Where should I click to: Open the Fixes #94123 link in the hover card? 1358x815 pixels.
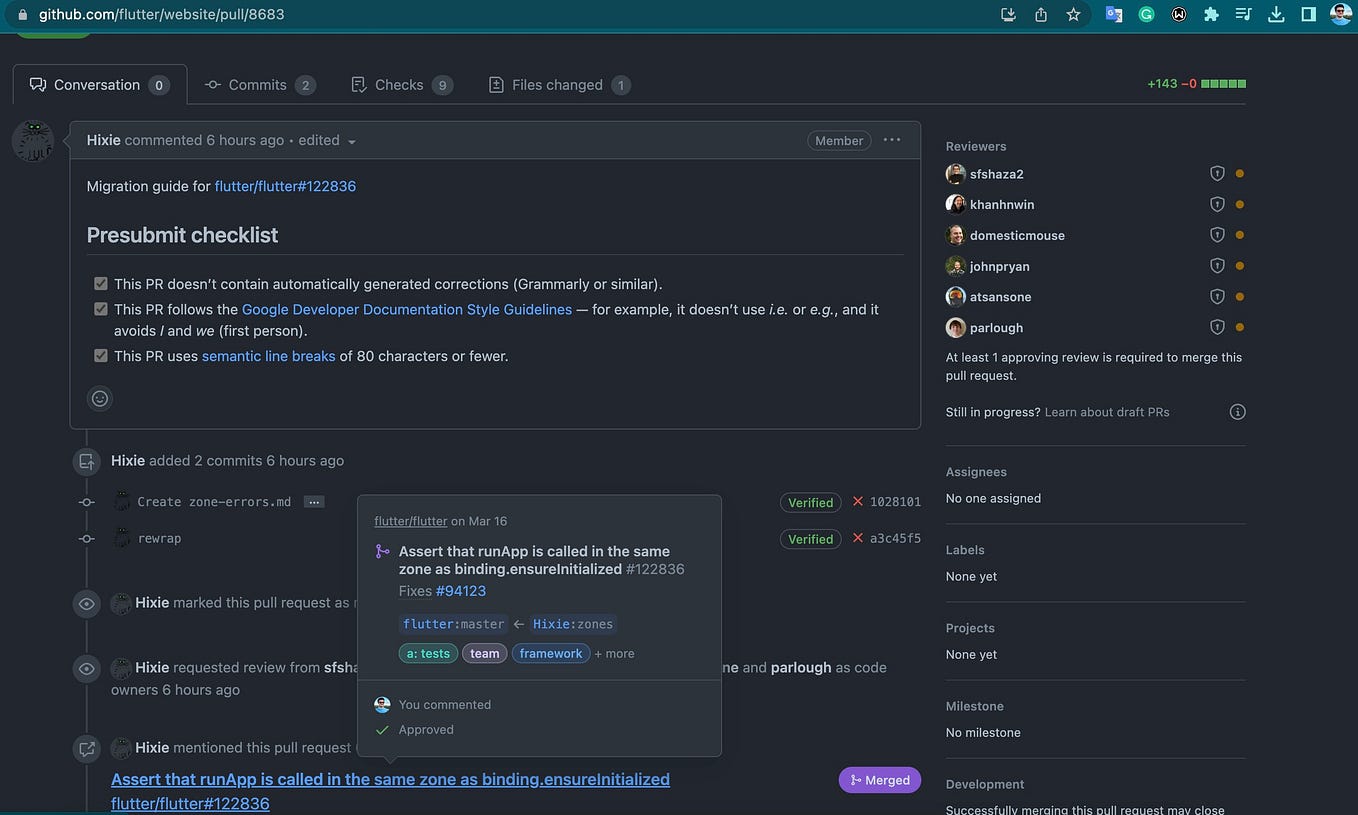461,590
